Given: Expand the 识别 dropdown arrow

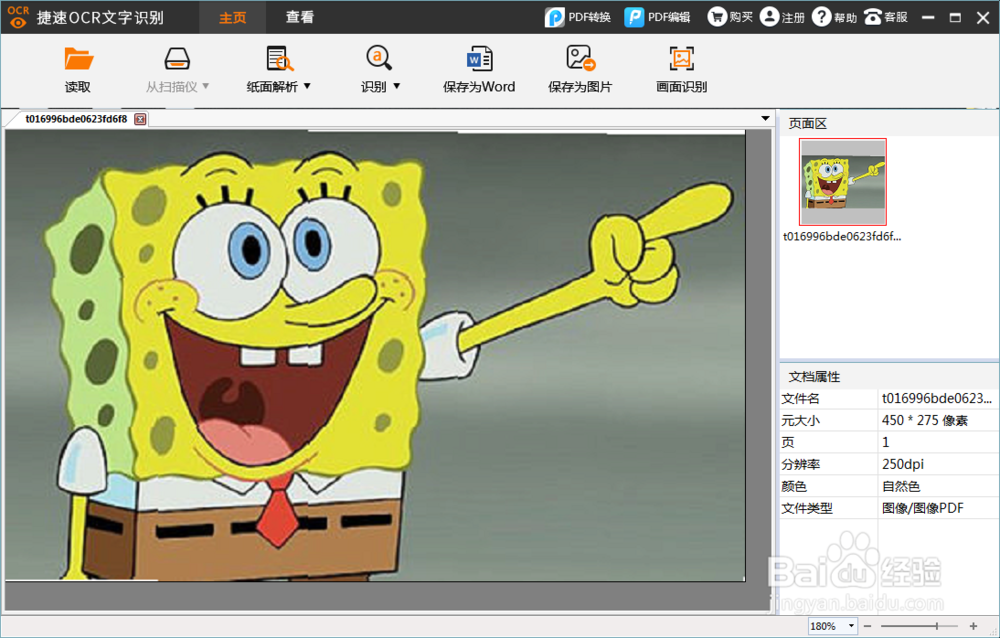Looking at the screenshot, I should click(x=397, y=86).
